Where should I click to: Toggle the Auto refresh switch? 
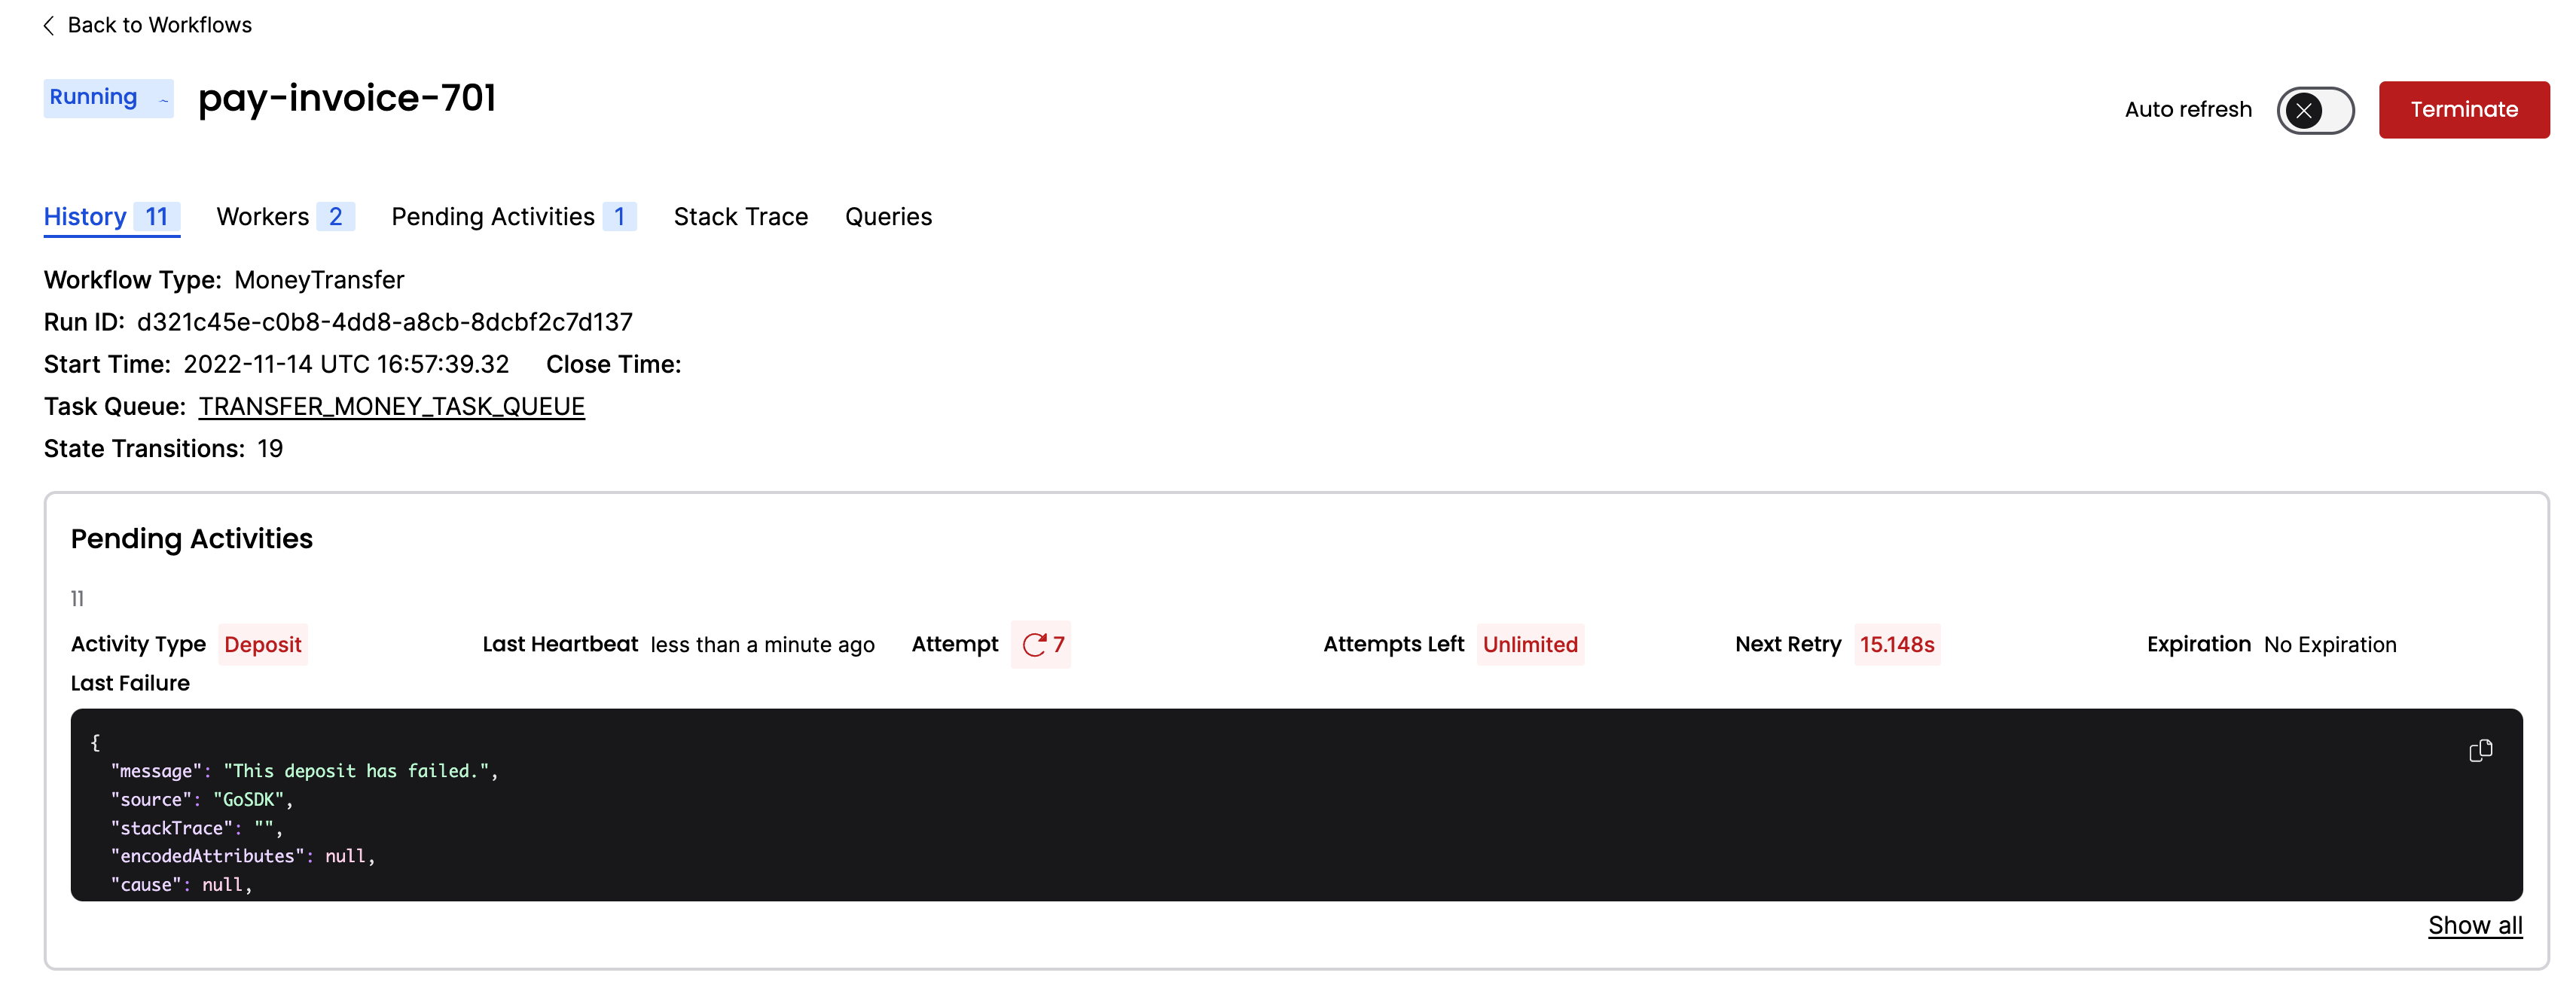click(2315, 110)
